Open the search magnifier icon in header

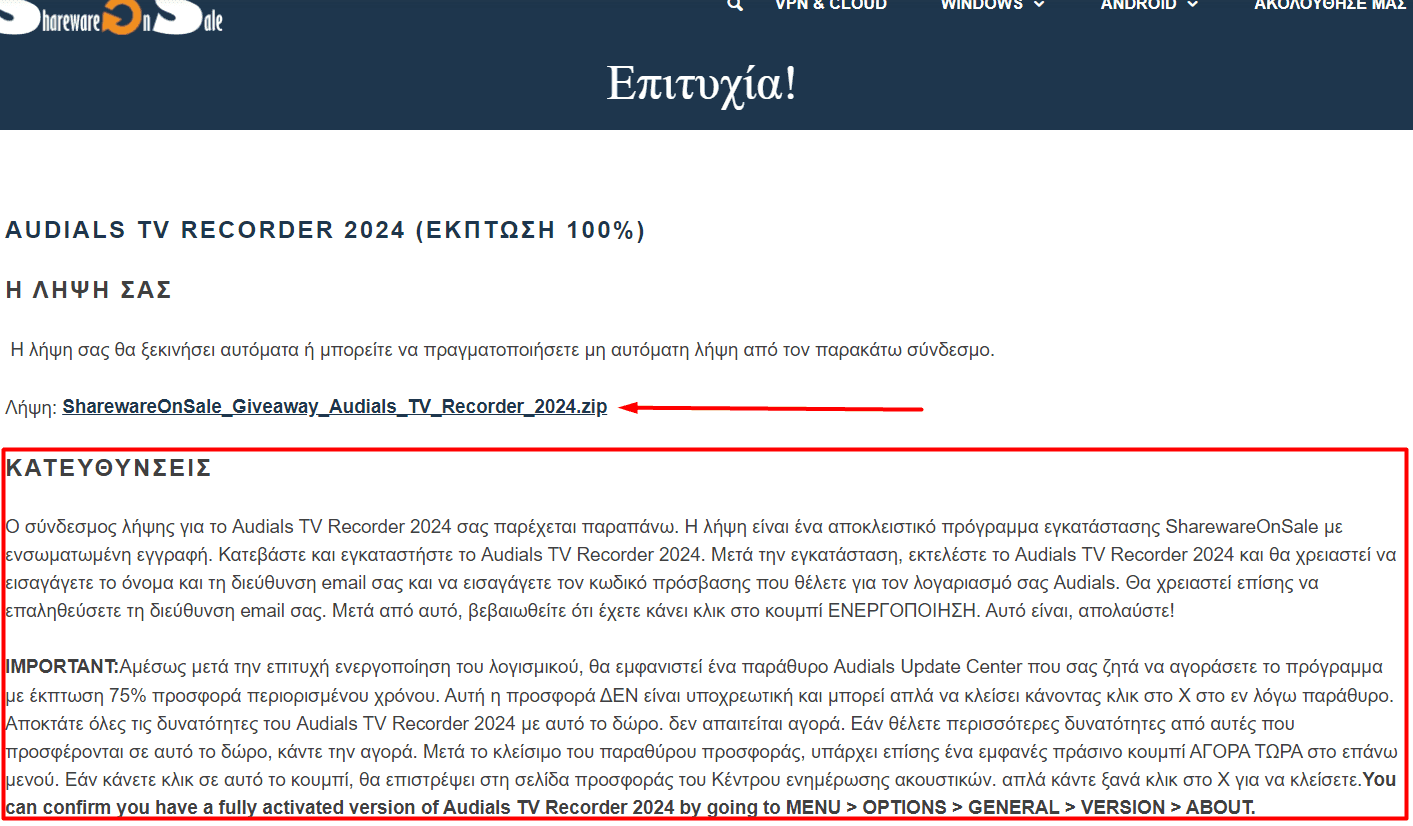(x=735, y=5)
